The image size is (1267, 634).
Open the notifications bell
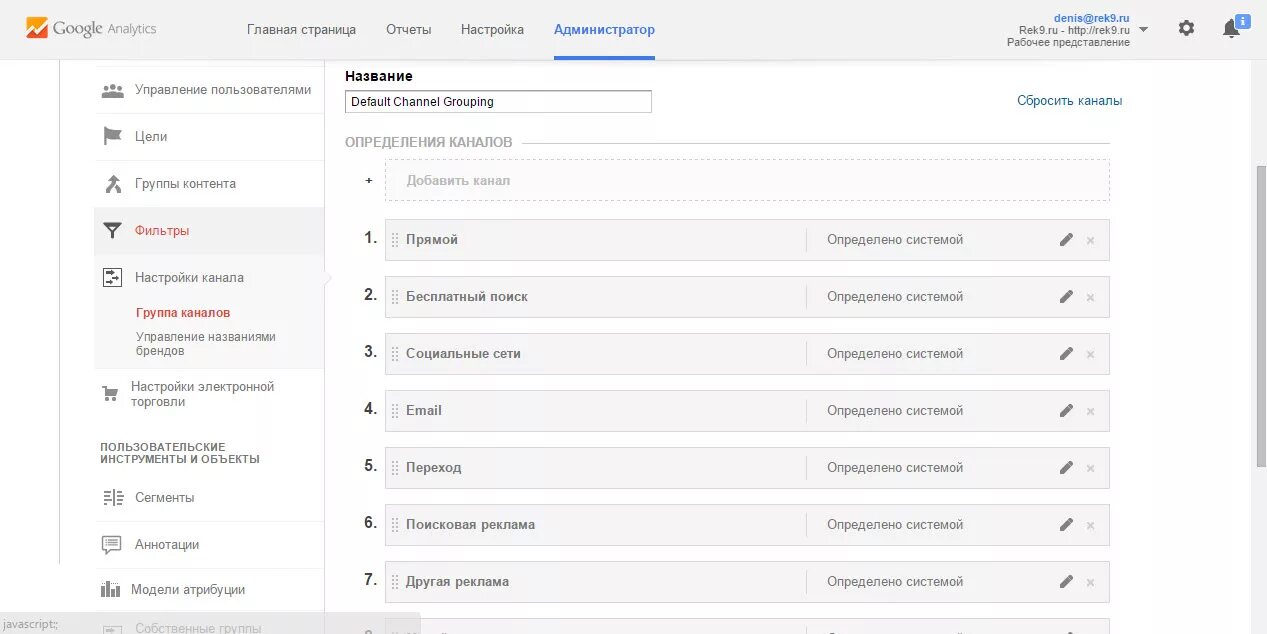pos(1231,29)
